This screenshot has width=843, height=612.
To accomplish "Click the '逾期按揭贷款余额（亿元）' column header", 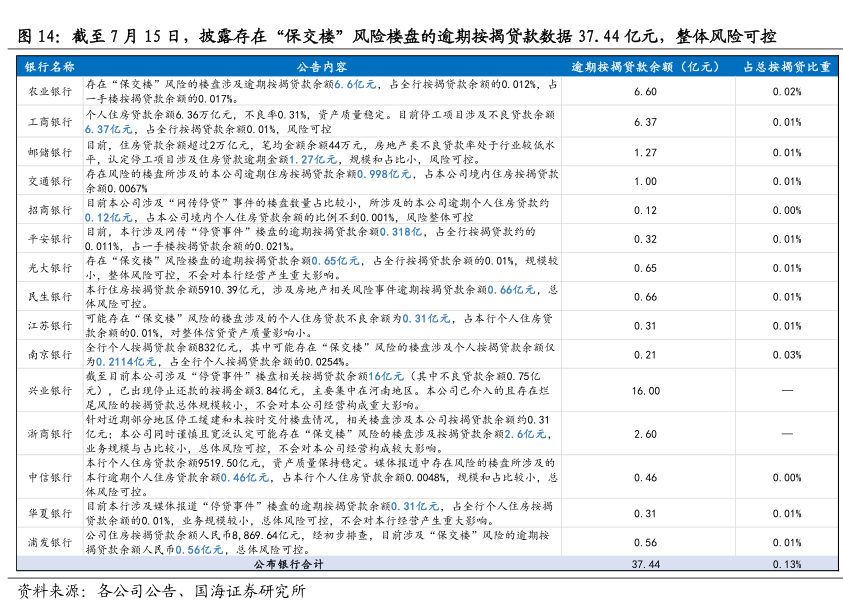I will 645,67.
